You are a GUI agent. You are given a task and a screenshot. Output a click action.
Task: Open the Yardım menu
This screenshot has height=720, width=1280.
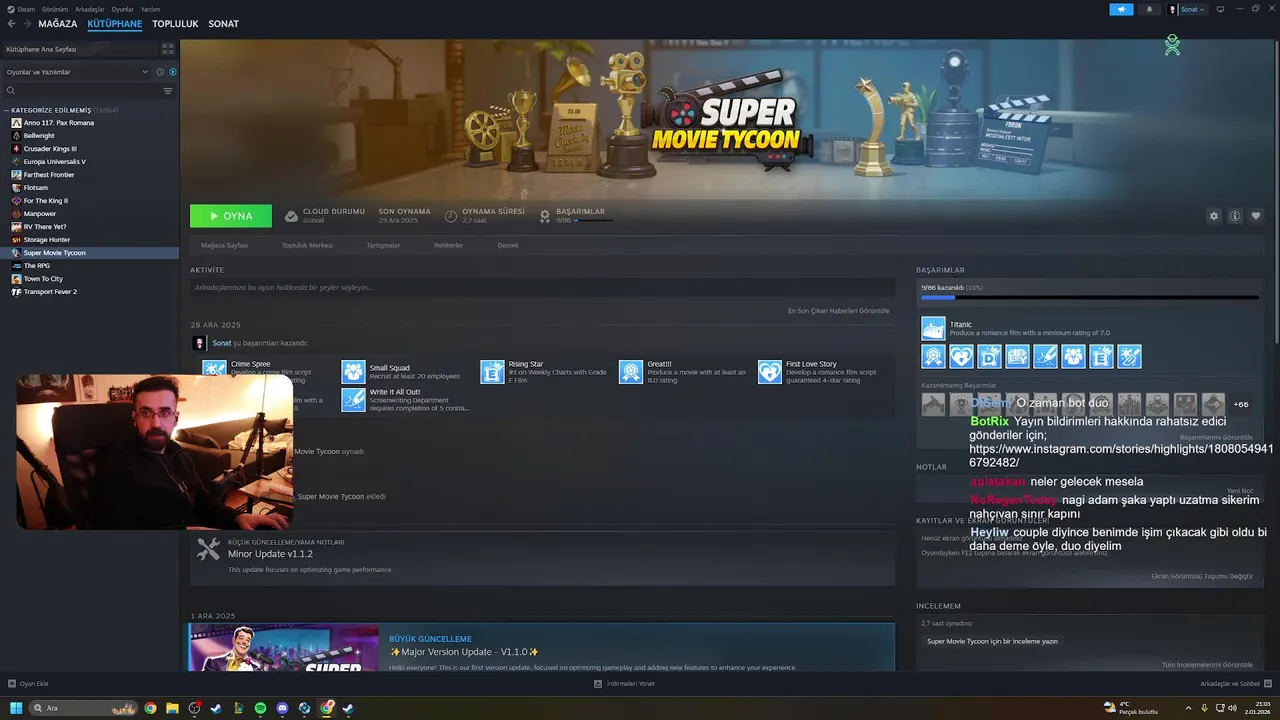point(150,9)
